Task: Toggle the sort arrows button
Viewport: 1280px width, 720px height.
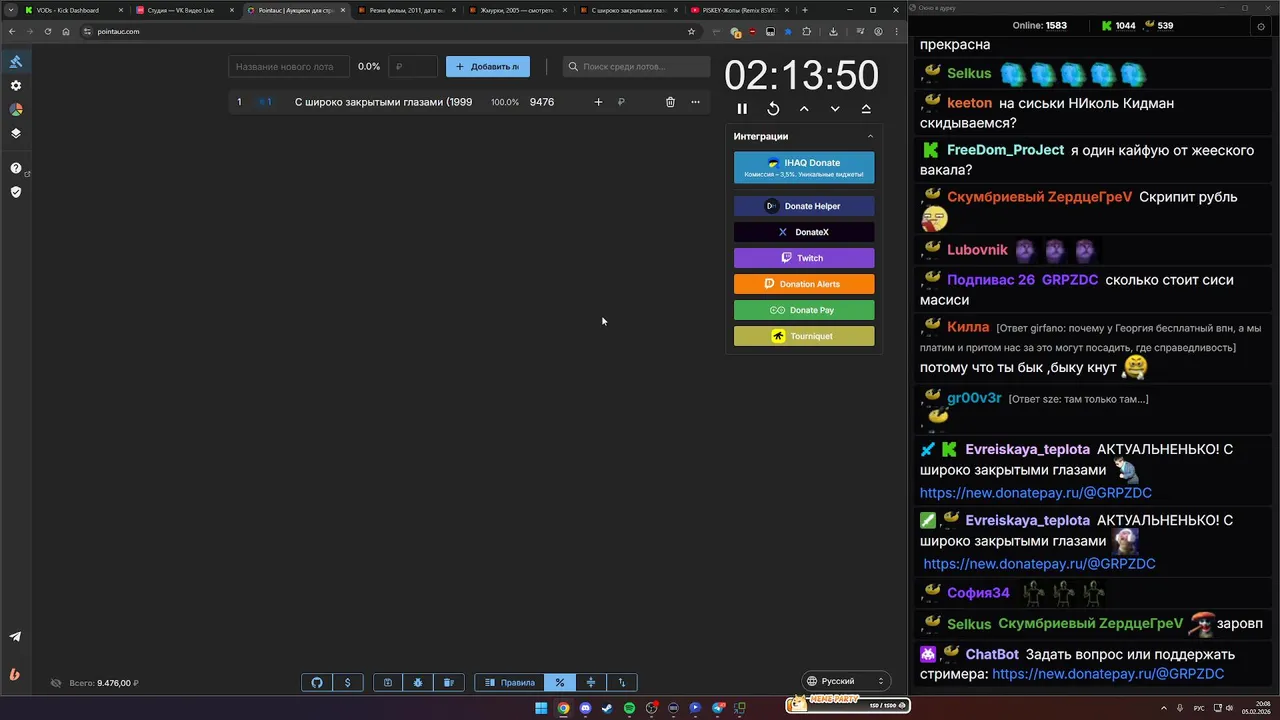Action: (621, 683)
